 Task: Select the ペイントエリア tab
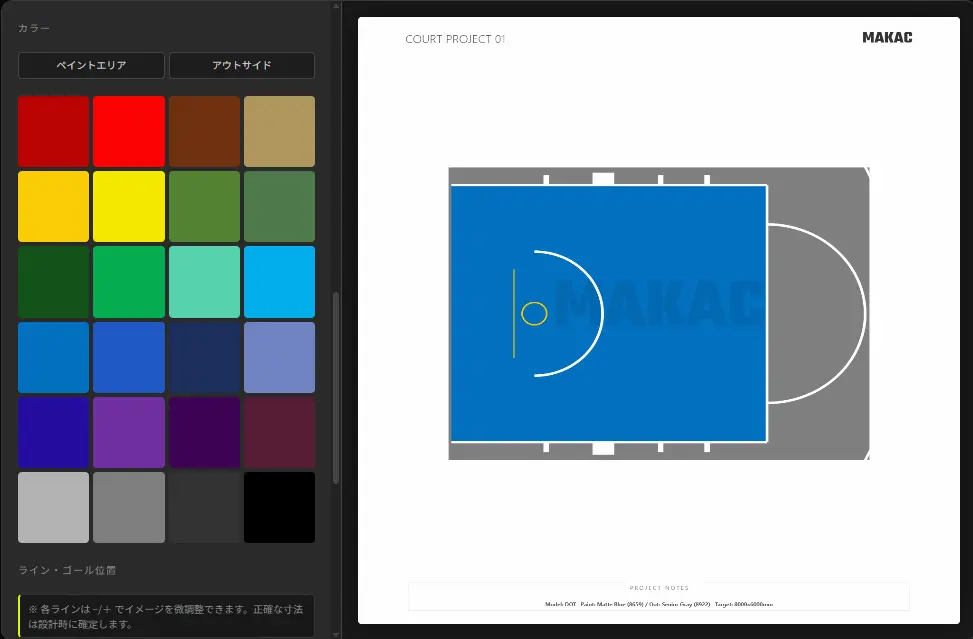tap(91, 65)
